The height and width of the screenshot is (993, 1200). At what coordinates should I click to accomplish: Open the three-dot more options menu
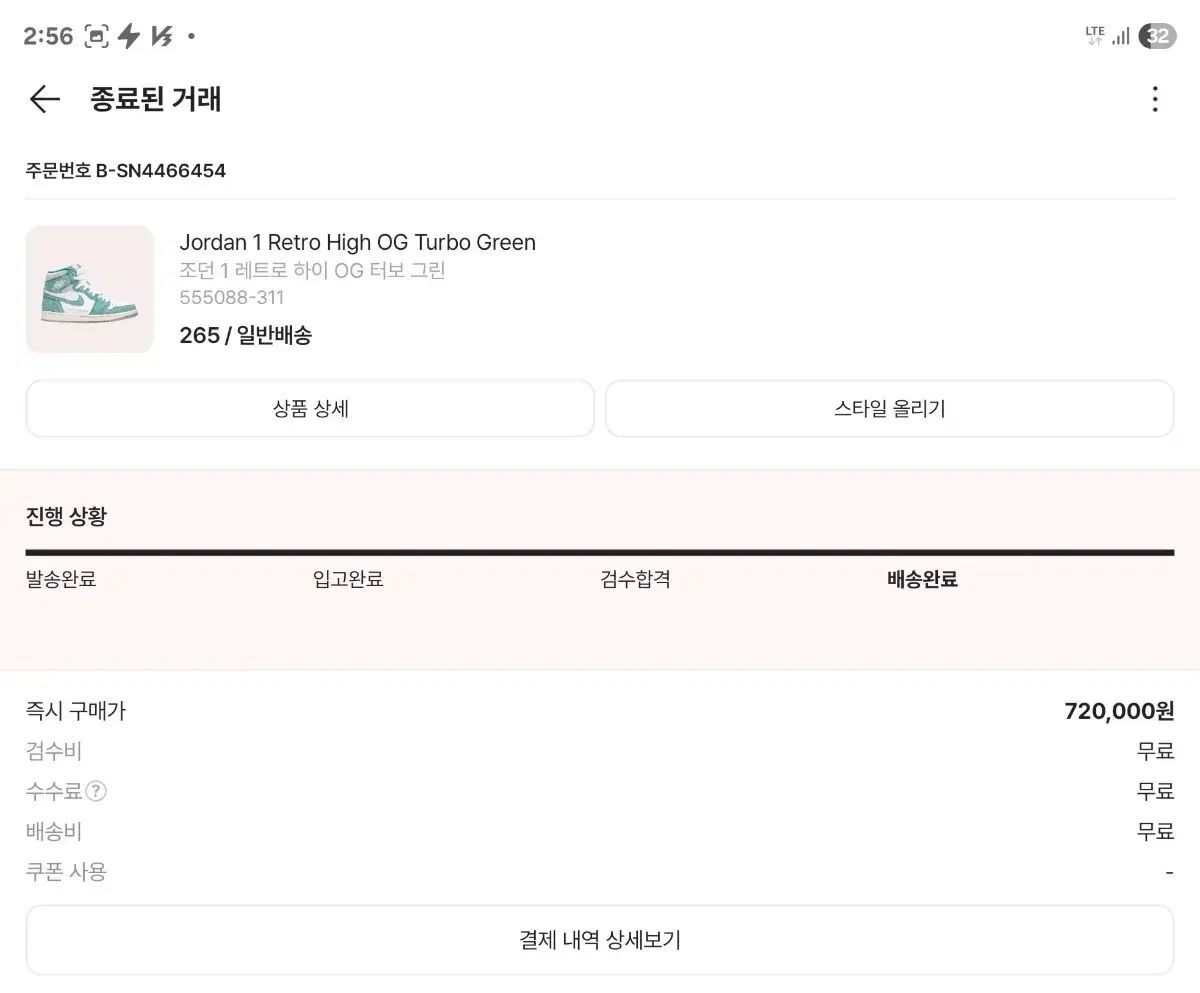point(1155,99)
